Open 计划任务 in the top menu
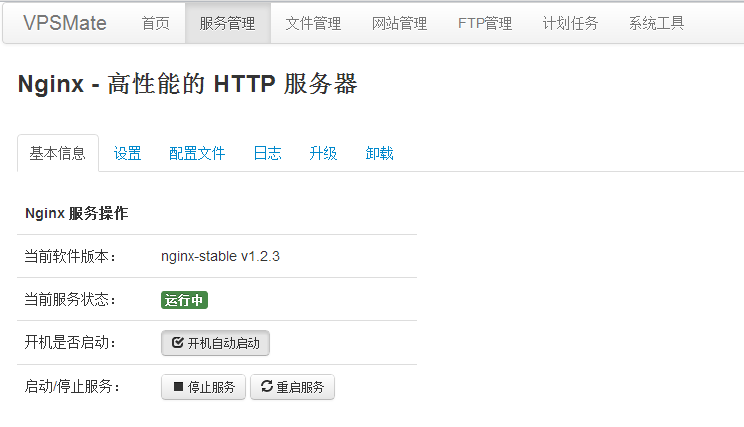The width and height of the screenshot is (744, 427). 570,23
